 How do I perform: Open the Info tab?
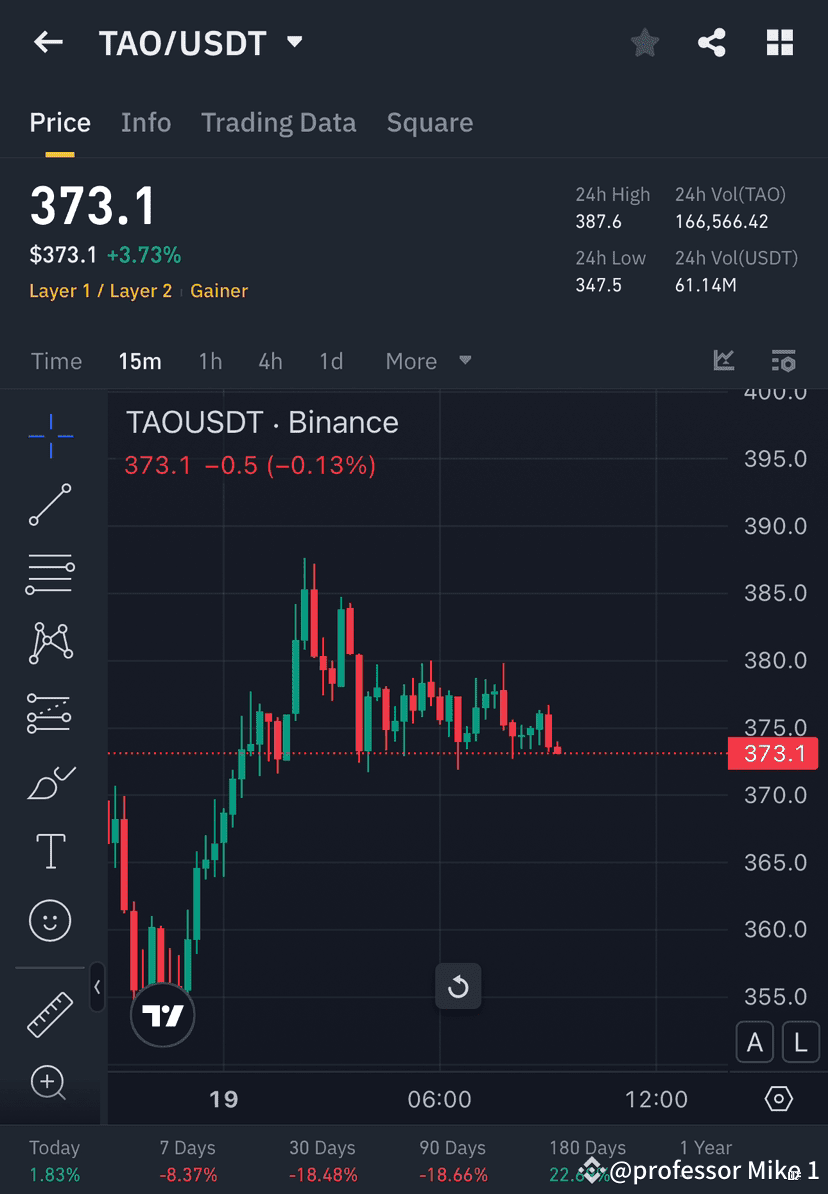(146, 122)
